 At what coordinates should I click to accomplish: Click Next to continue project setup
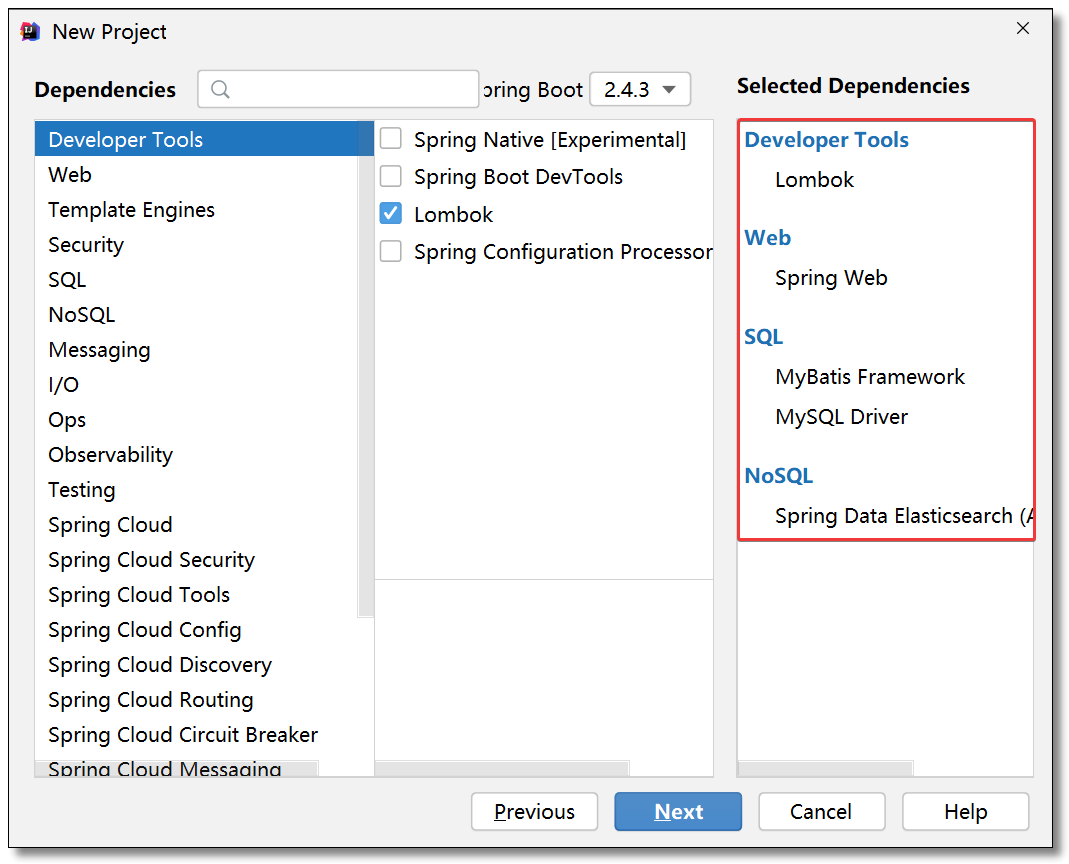coord(678,811)
